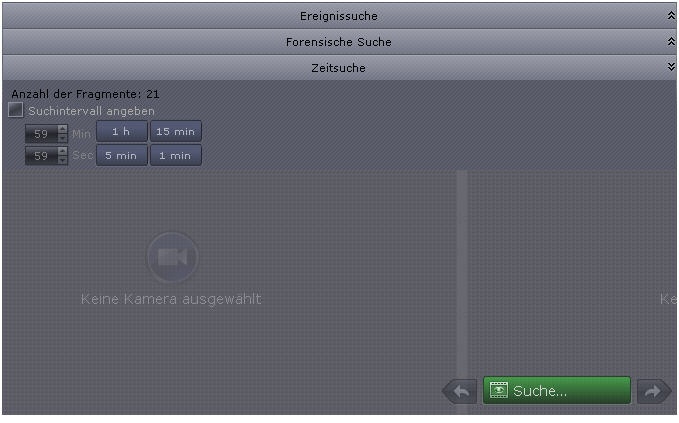Screen dimensions: 679x423
Task: Choose the 1 min interval button
Action: click(175, 155)
